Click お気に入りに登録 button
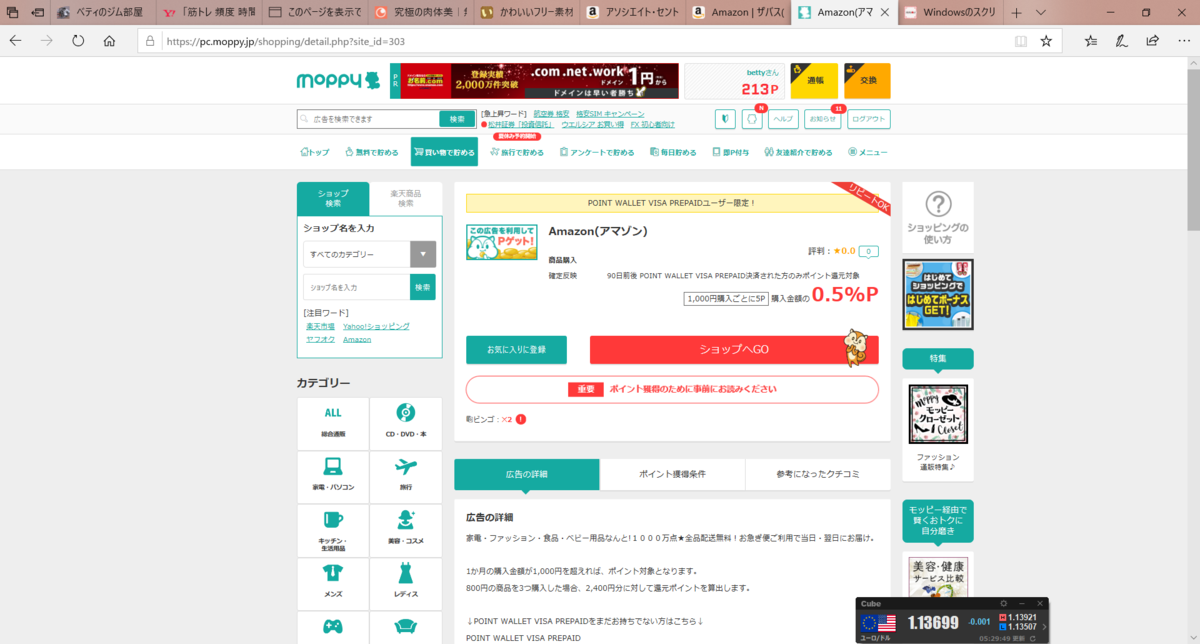Image resolution: width=1200 pixels, height=644 pixels. pos(516,349)
